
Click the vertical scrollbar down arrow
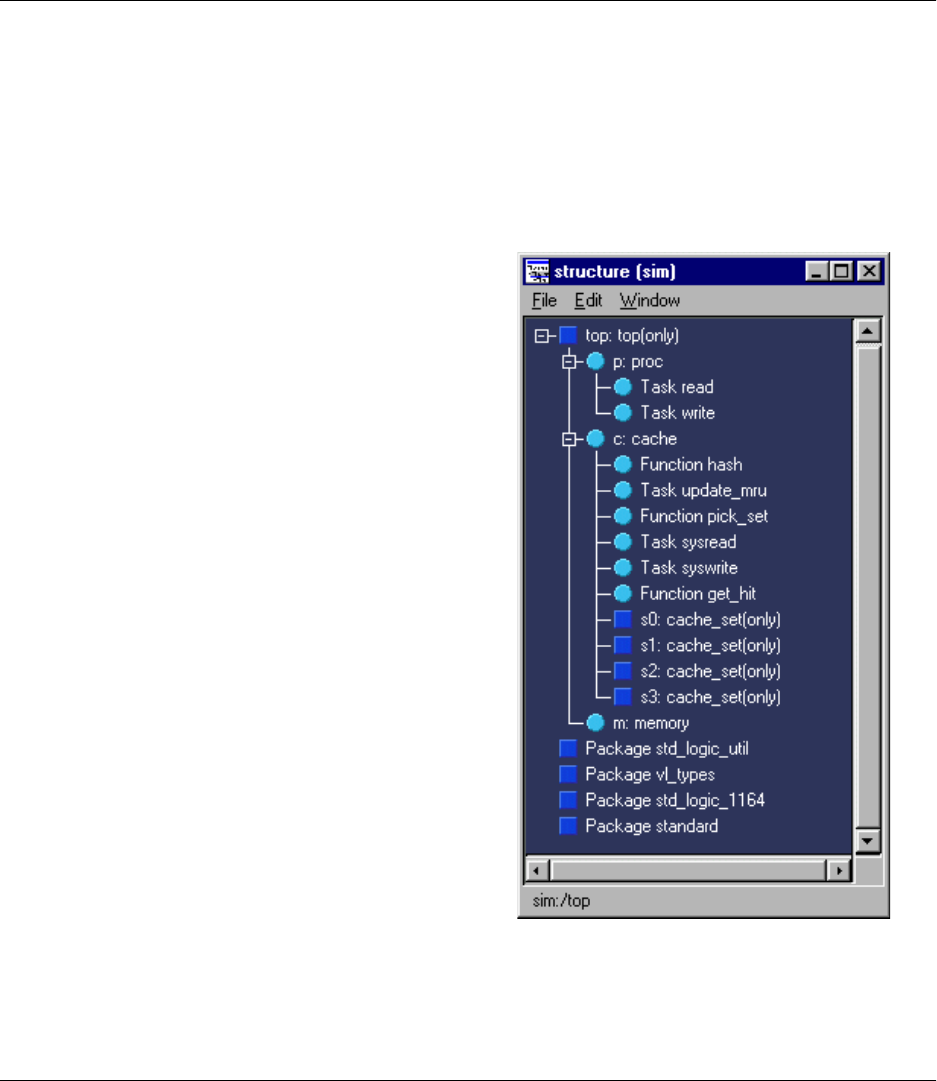(x=867, y=841)
